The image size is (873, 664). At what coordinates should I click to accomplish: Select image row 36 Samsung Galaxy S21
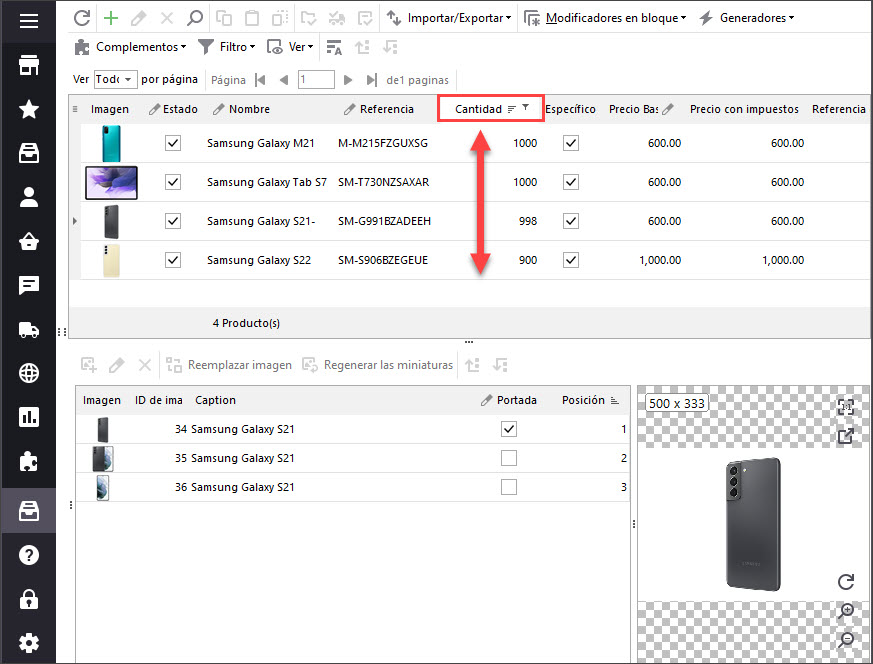tap(352, 487)
